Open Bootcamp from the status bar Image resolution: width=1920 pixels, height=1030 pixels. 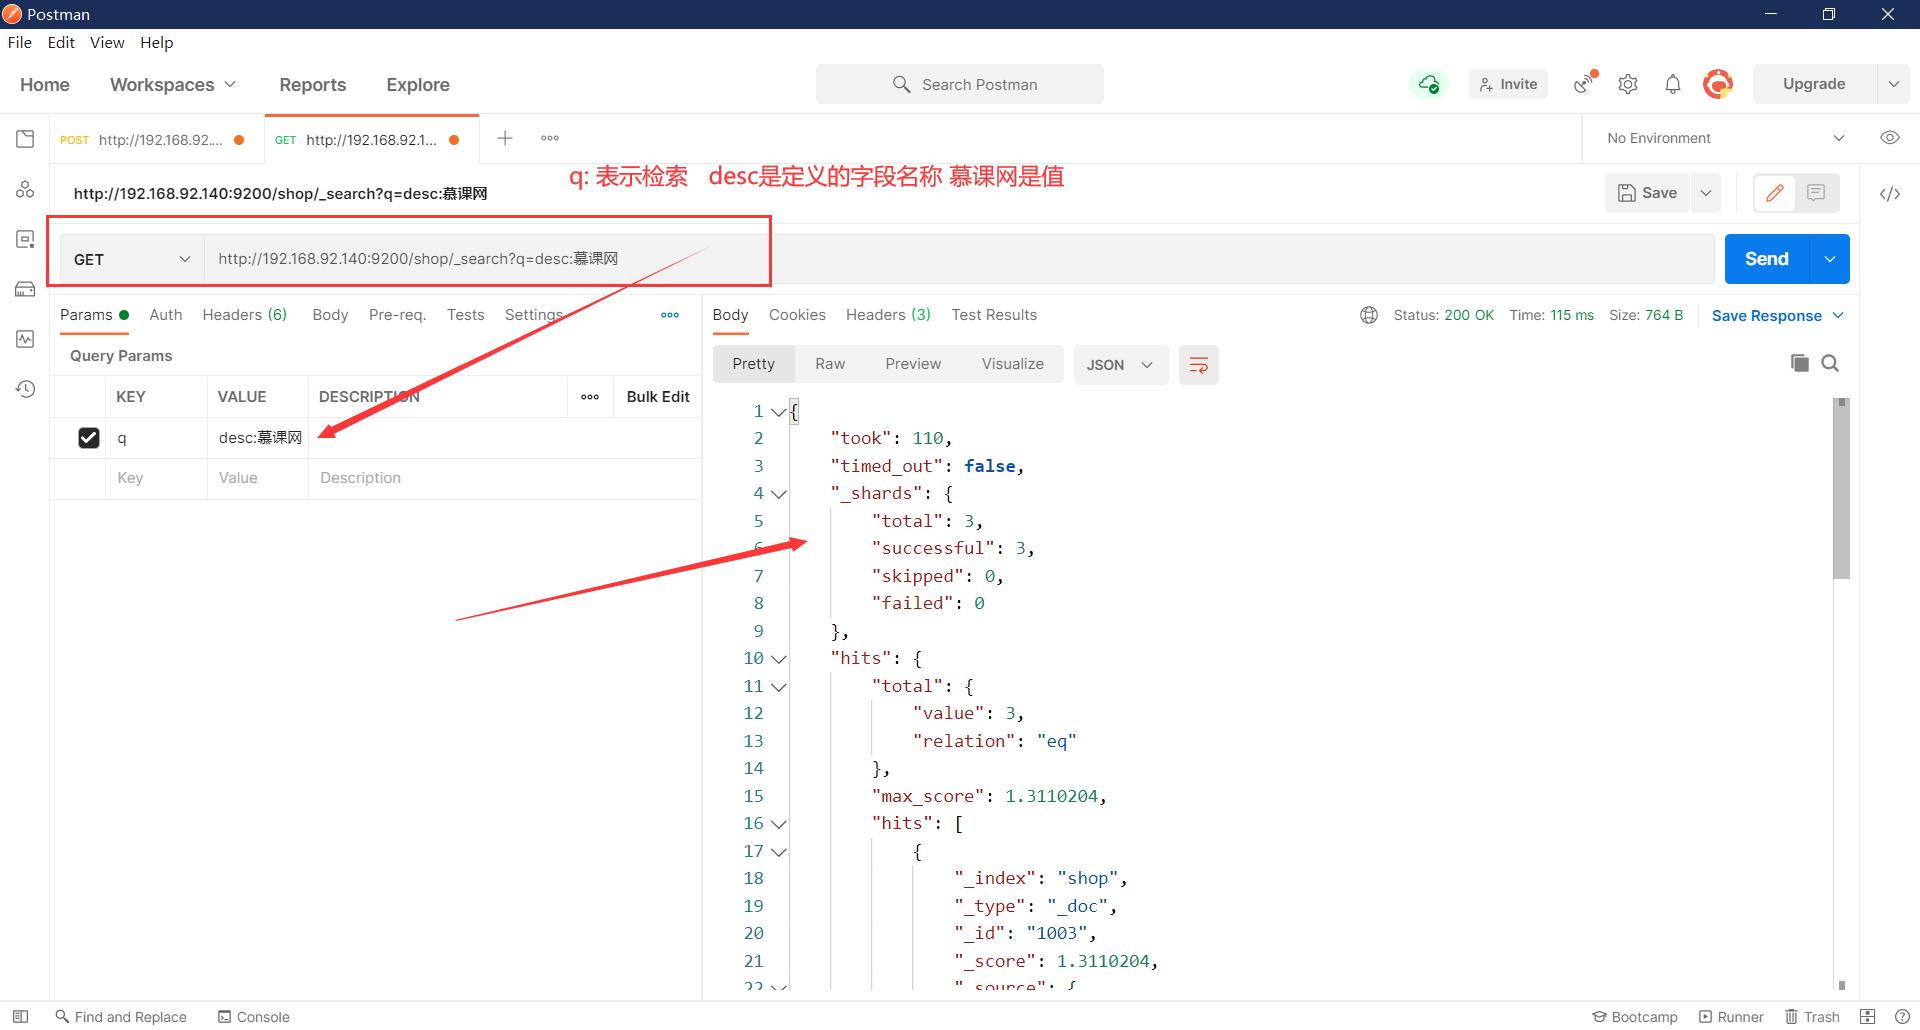coord(1634,1016)
